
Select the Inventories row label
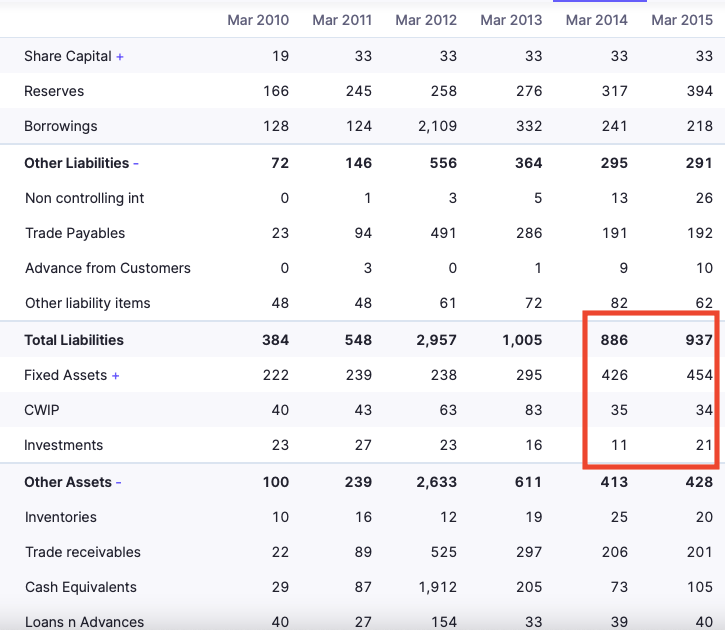60,517
